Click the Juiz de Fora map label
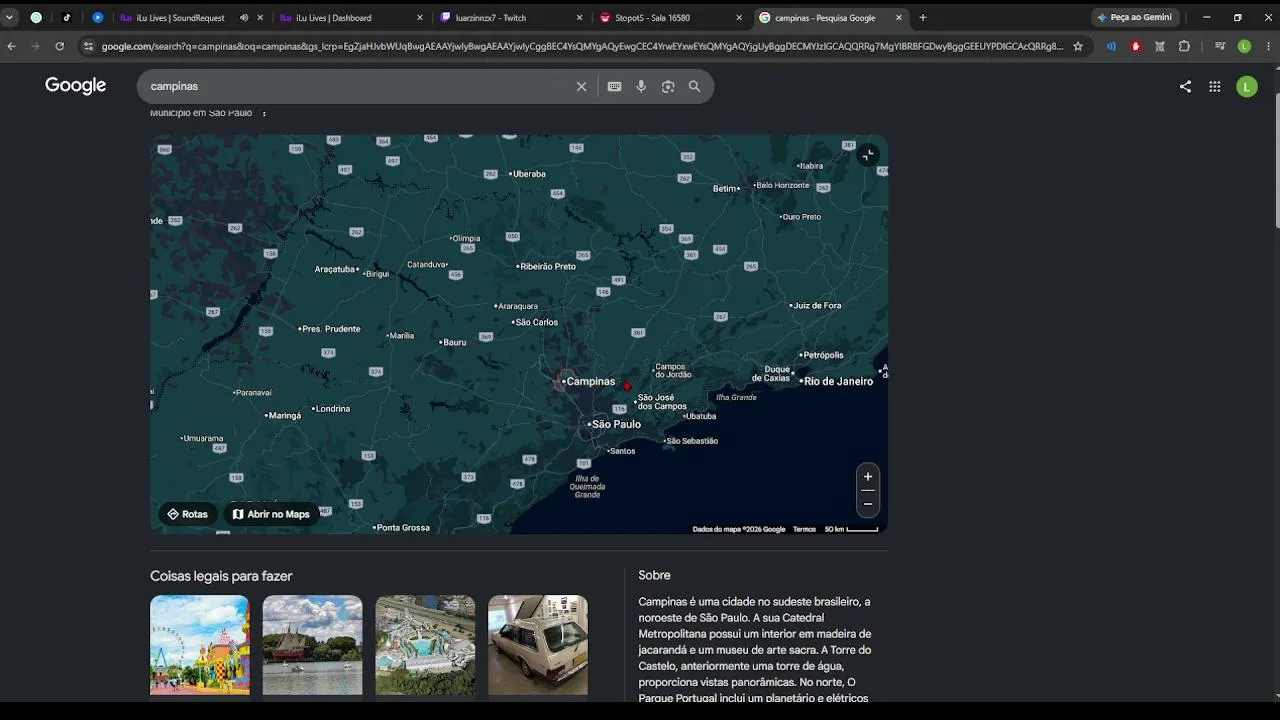The width and height of the screenshot is (1280, 720). click(x=815, y=305)
